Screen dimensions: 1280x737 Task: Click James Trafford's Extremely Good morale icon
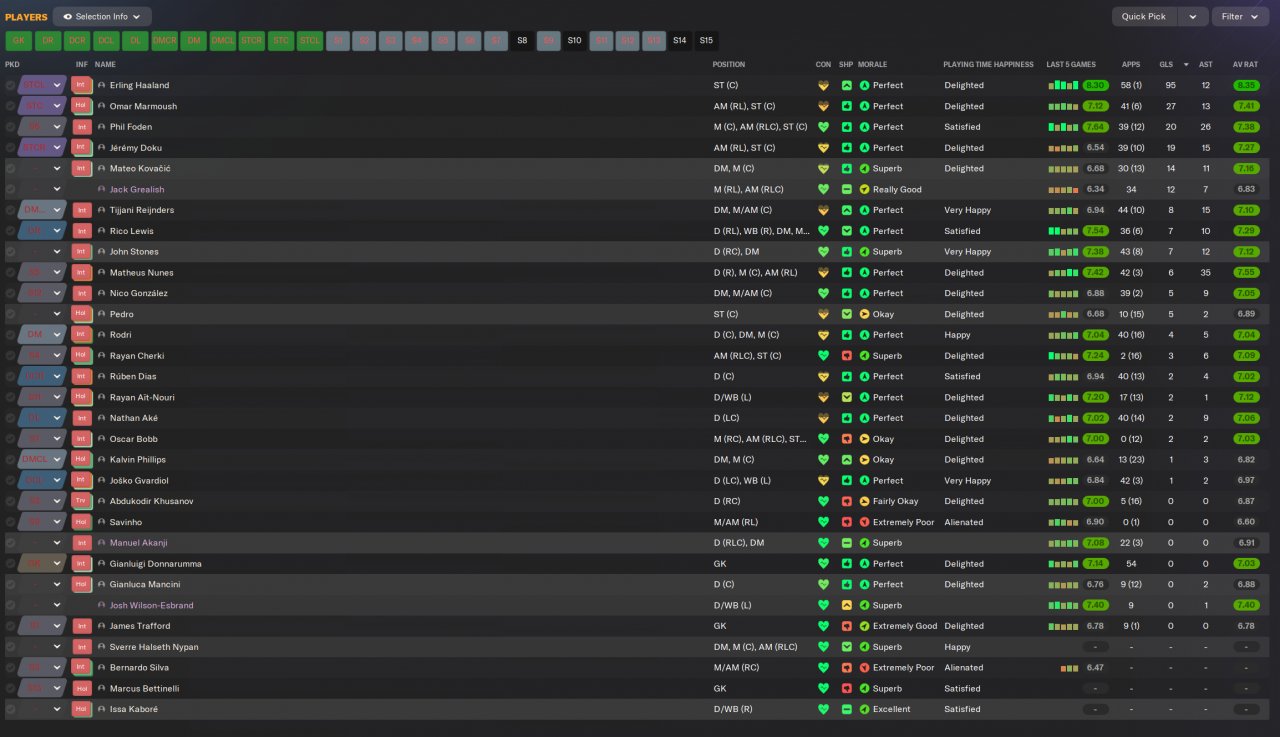coord(865,626)
